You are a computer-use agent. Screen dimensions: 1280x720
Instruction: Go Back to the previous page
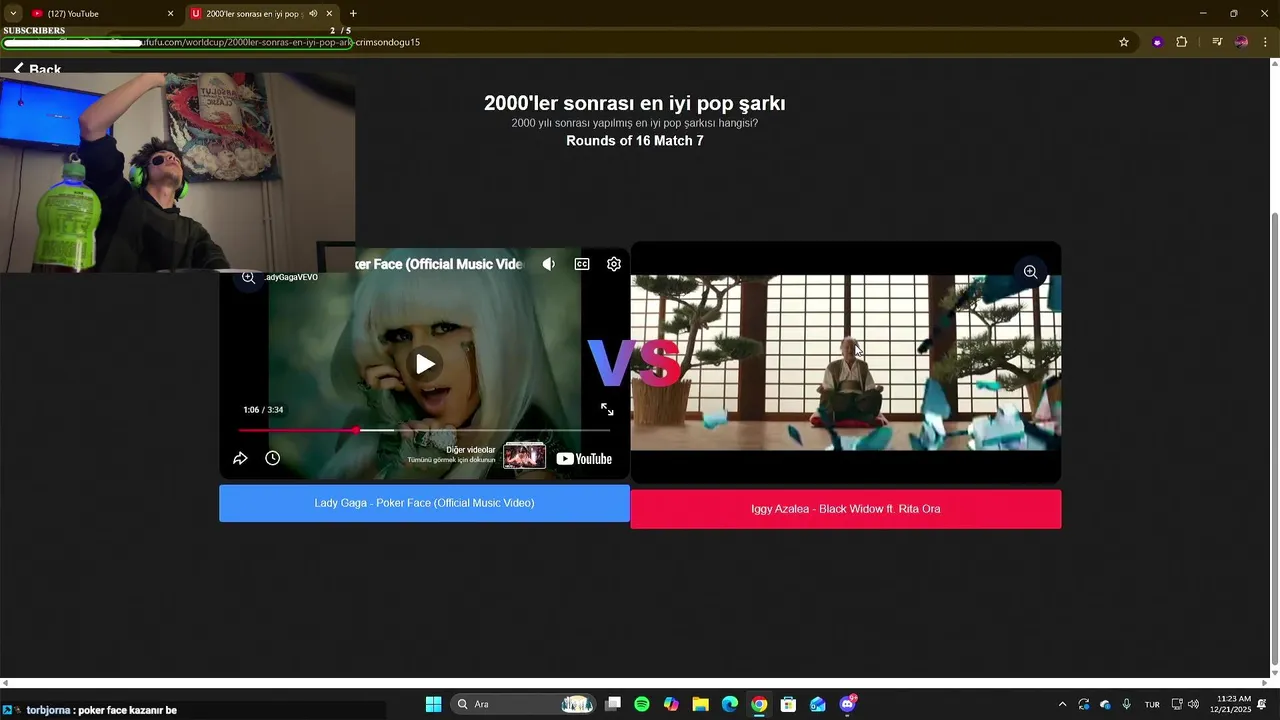coord(37,69)
